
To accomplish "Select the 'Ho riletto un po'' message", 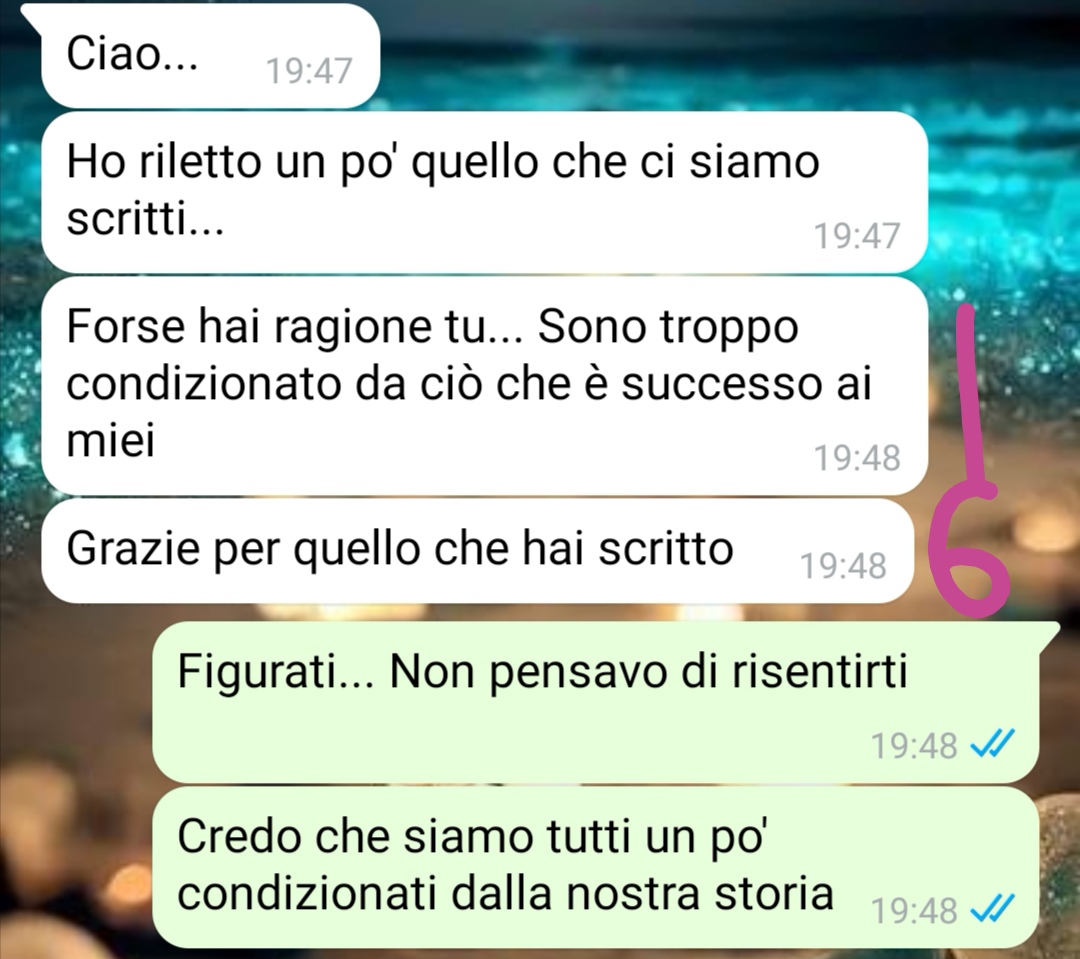I will [x=484, y=192].
